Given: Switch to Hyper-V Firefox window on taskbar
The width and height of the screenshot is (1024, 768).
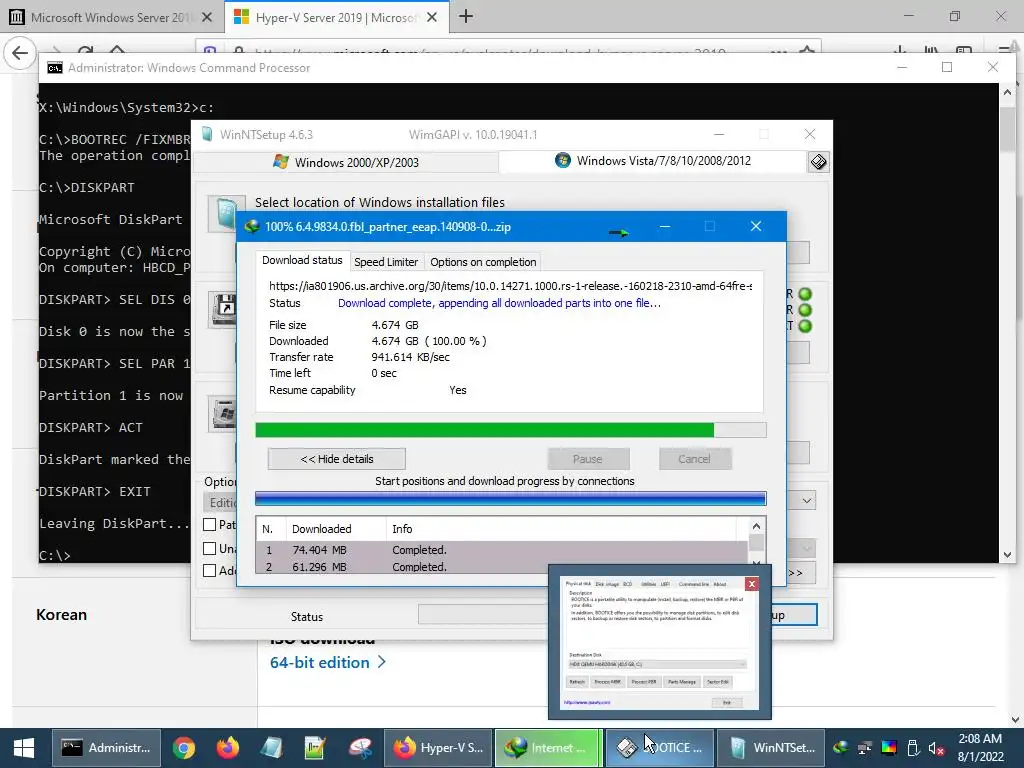Looking at the screenshot, I should coord(438,748).
